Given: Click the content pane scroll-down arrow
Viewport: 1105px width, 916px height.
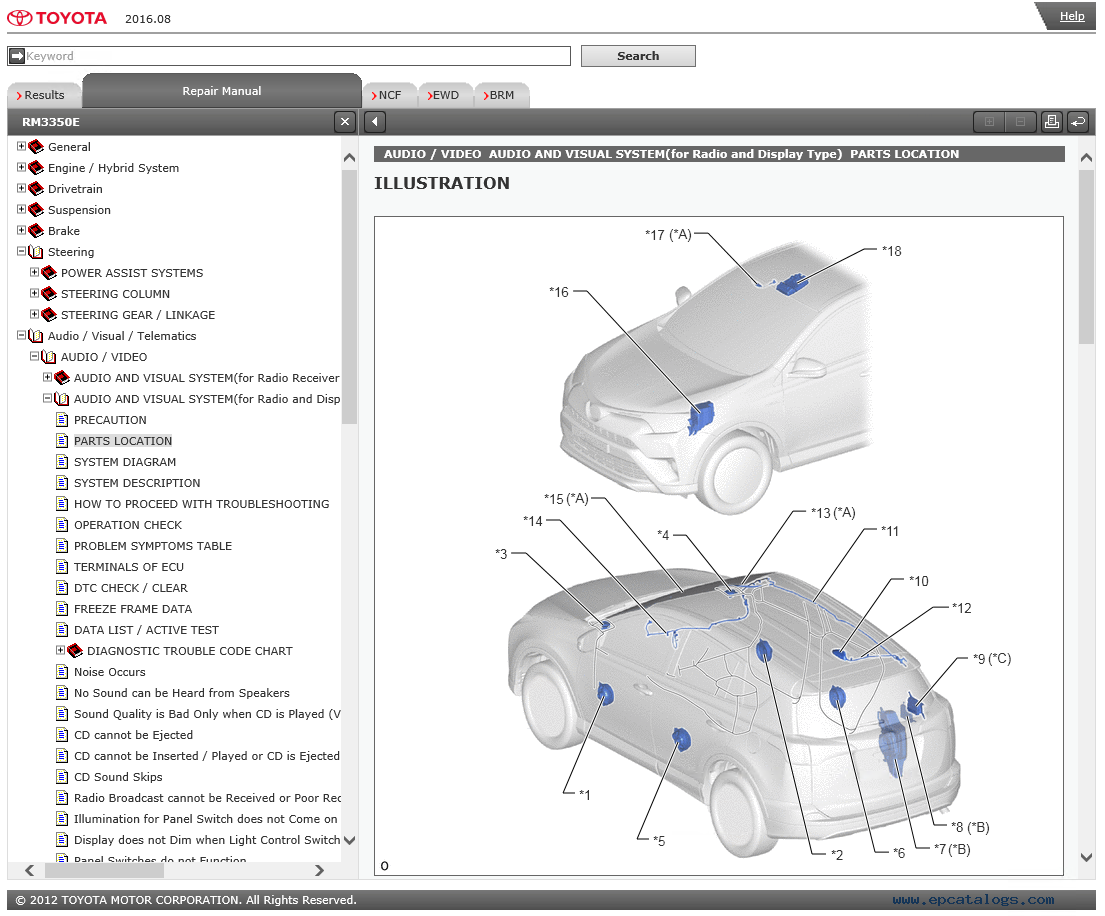Looking at the screenshot, I should [1086, 858].
